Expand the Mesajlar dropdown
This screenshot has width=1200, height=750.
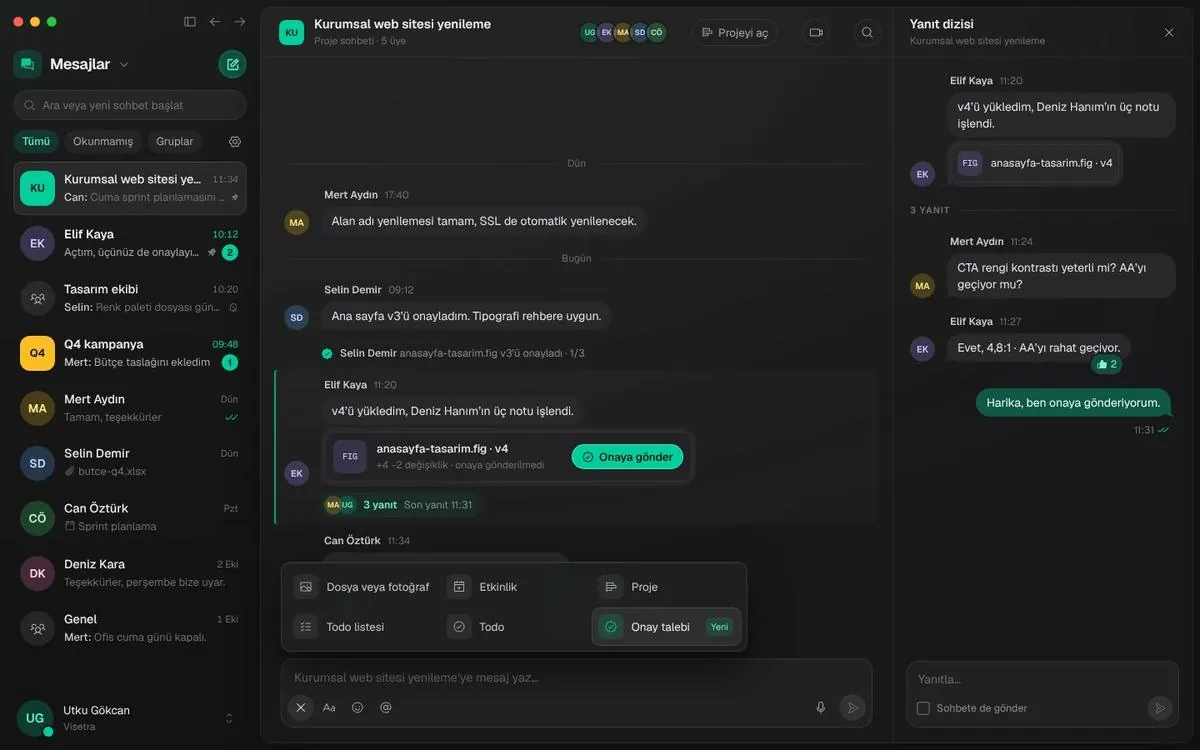pyautogui.click(x=124, y=65)
